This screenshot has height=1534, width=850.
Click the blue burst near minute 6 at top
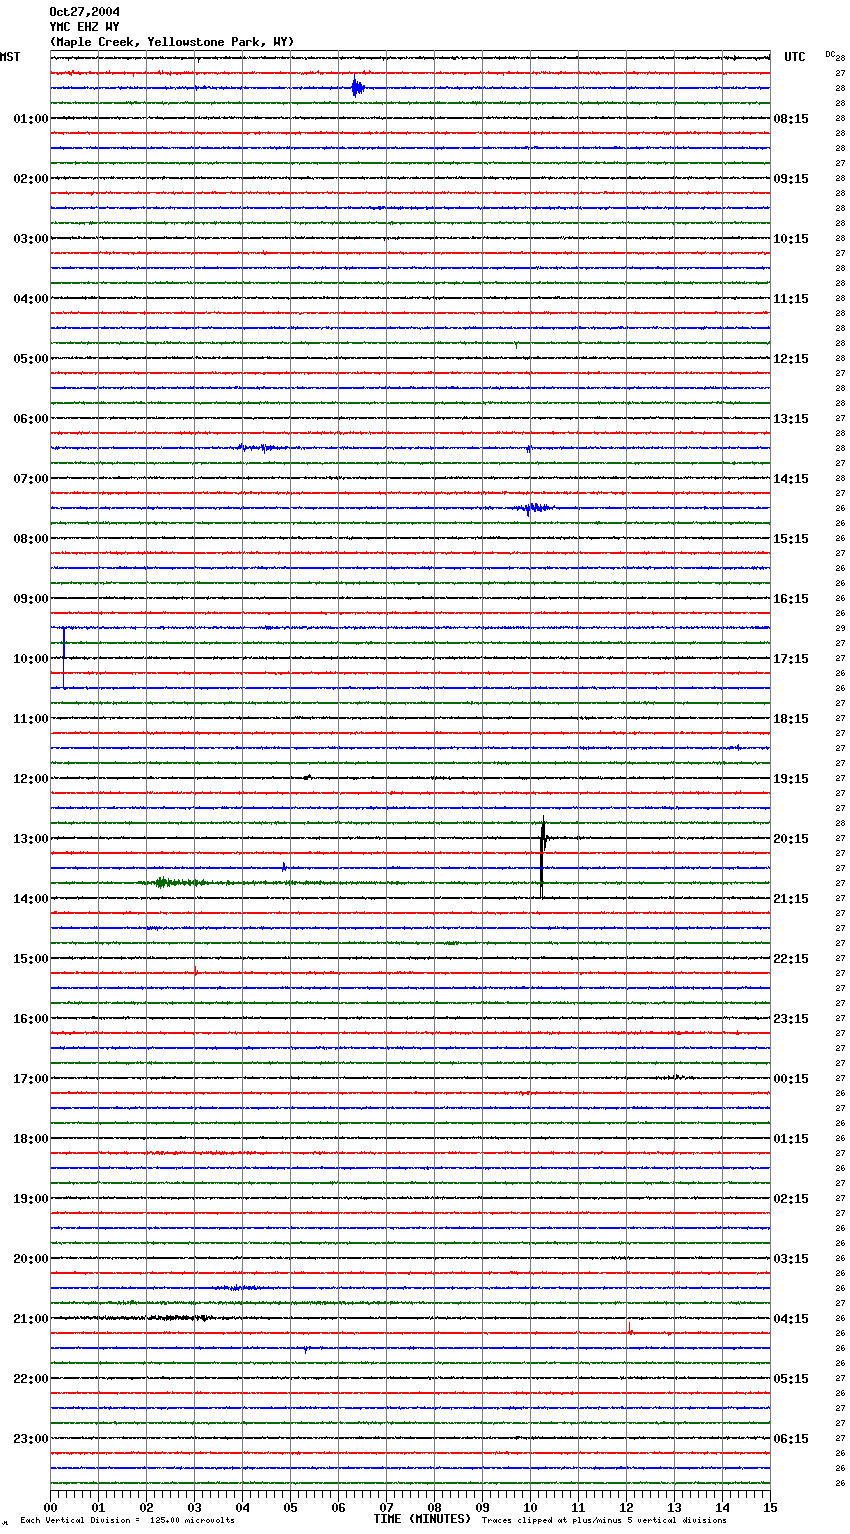click(357, 87)
